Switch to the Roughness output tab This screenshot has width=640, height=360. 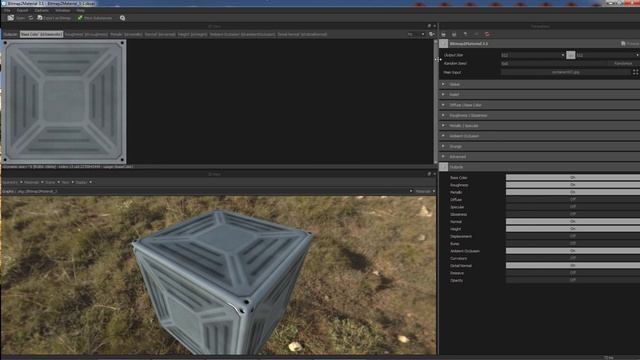tap(86, 34)
